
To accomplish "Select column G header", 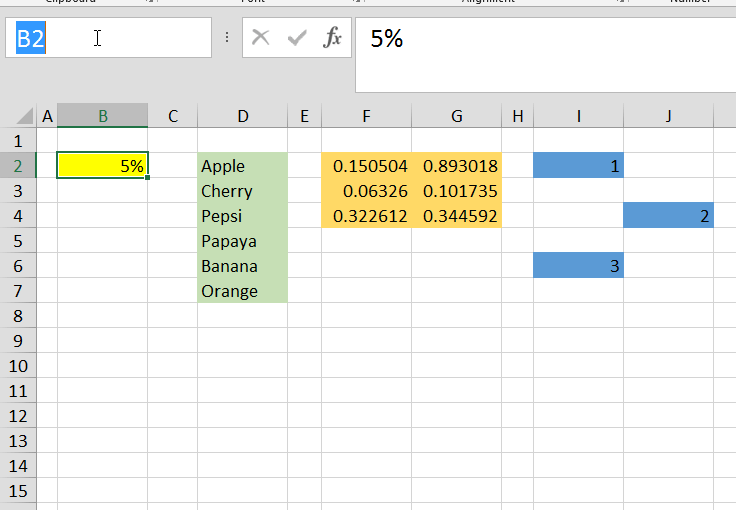I will pyautogui.click(x=456, y=116).
